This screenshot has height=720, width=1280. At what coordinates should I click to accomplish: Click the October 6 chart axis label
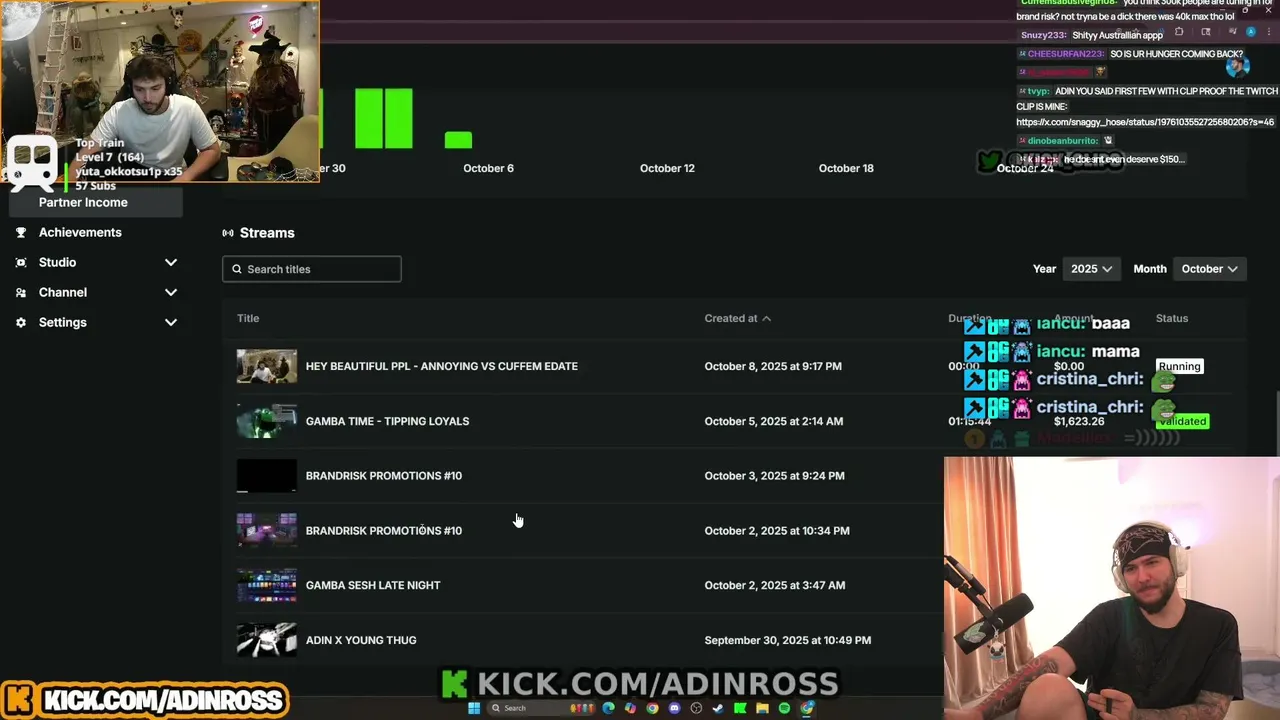tap(488, 168)
